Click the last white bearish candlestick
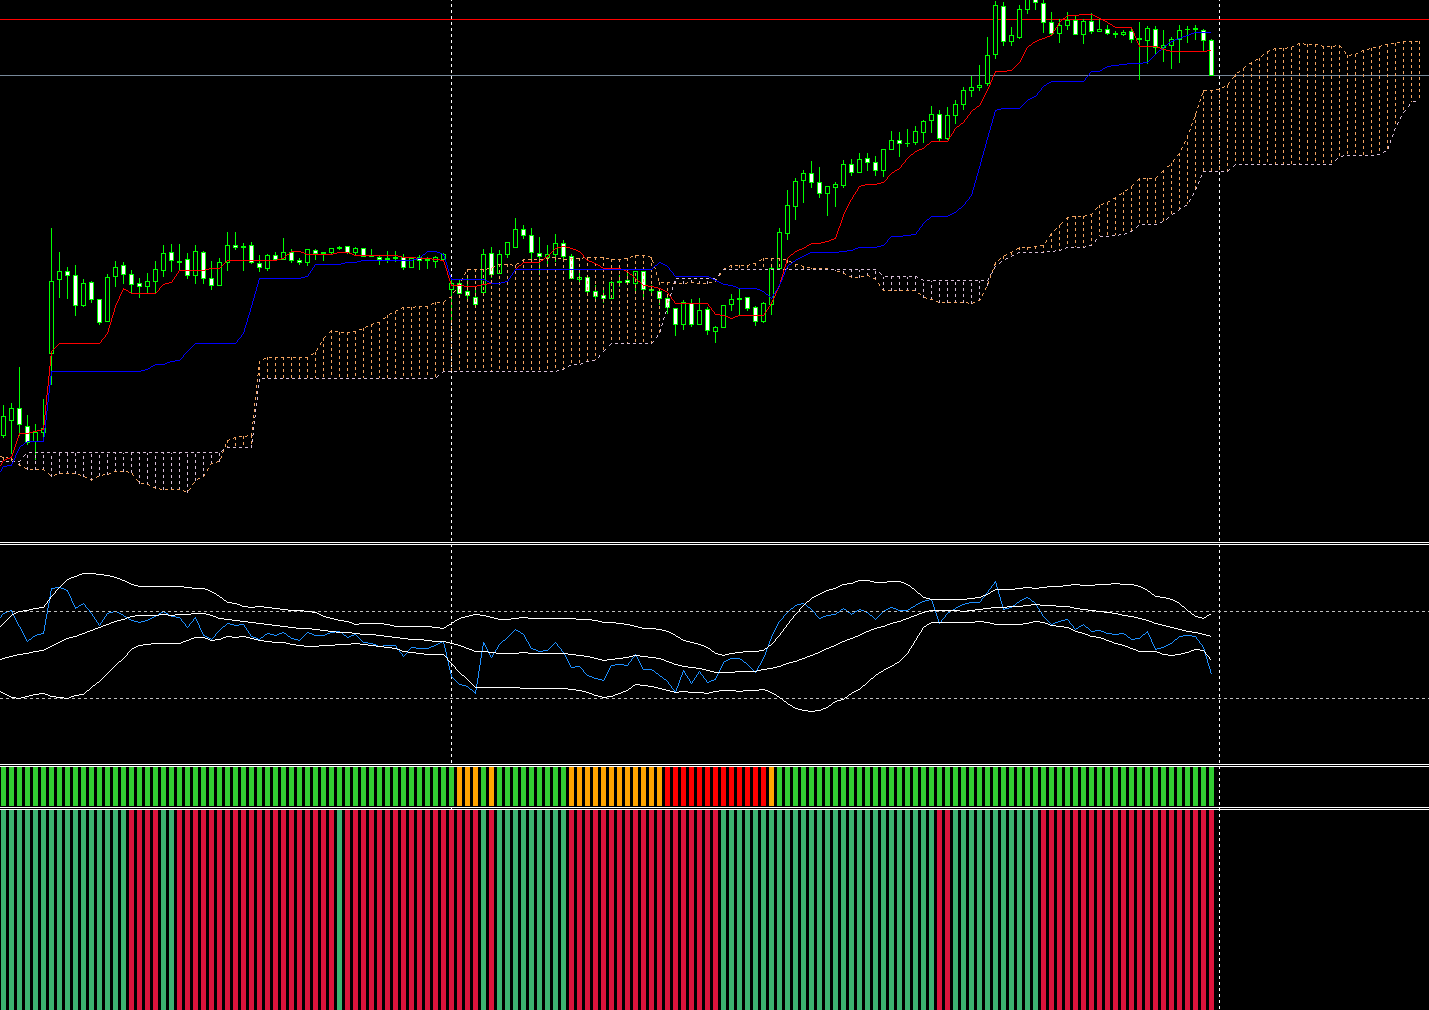 [x=1211, y=57]
